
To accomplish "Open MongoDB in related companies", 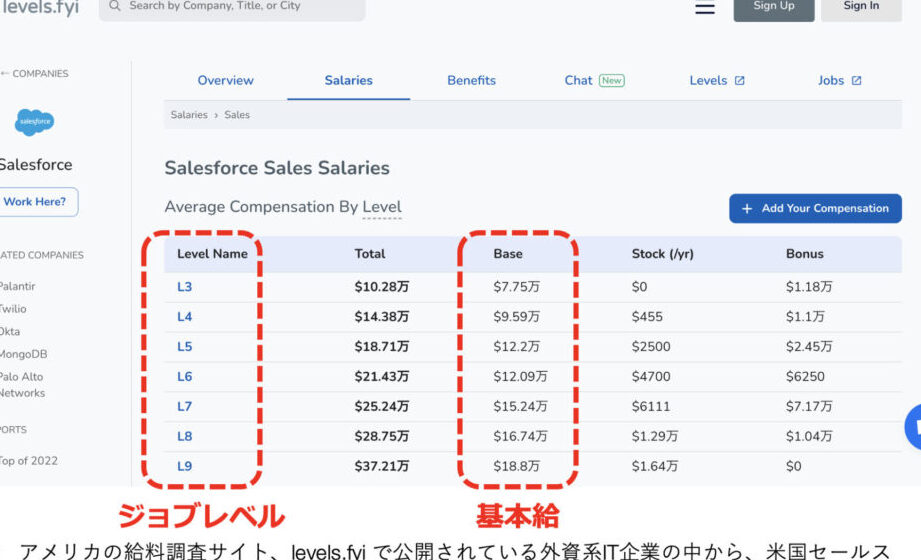I will 23,354.
